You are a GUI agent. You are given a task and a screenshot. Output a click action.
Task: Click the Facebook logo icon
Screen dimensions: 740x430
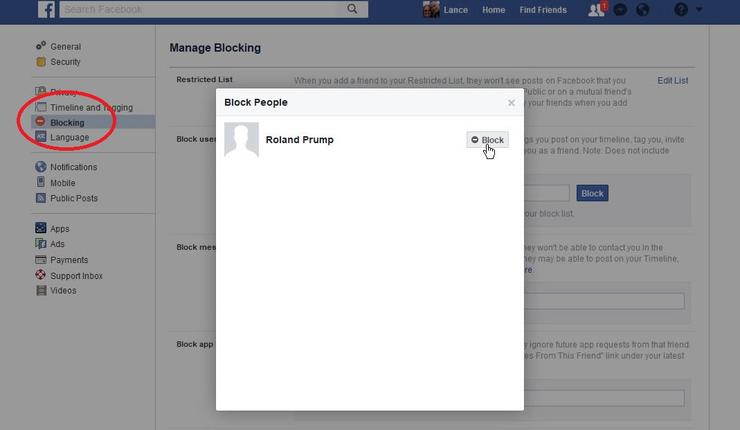[x=46, y=9]
